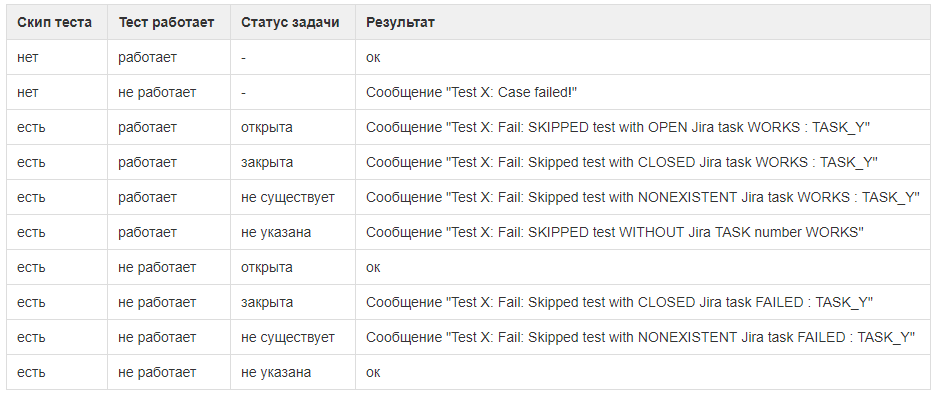Click 'закрыта' in the не работает row
Image resolution: width=935 pixels, height=393 pixels.
[x=267, y=302]
